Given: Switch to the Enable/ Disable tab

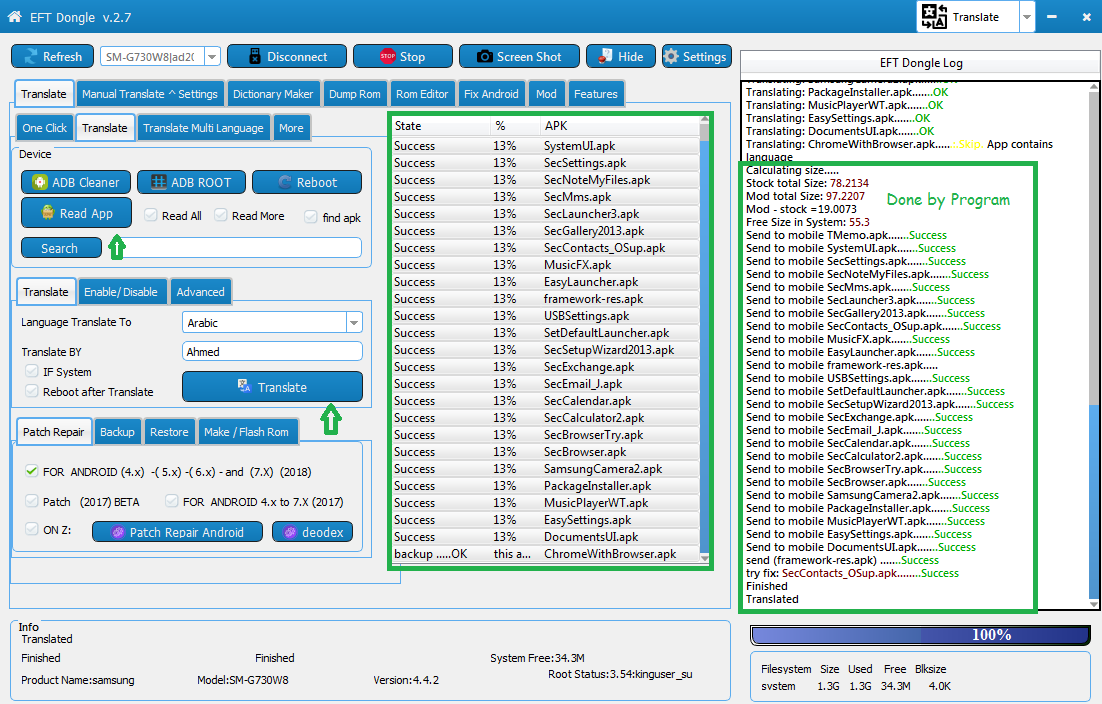Looking at the screenshot, I should (x=121, y=292).
